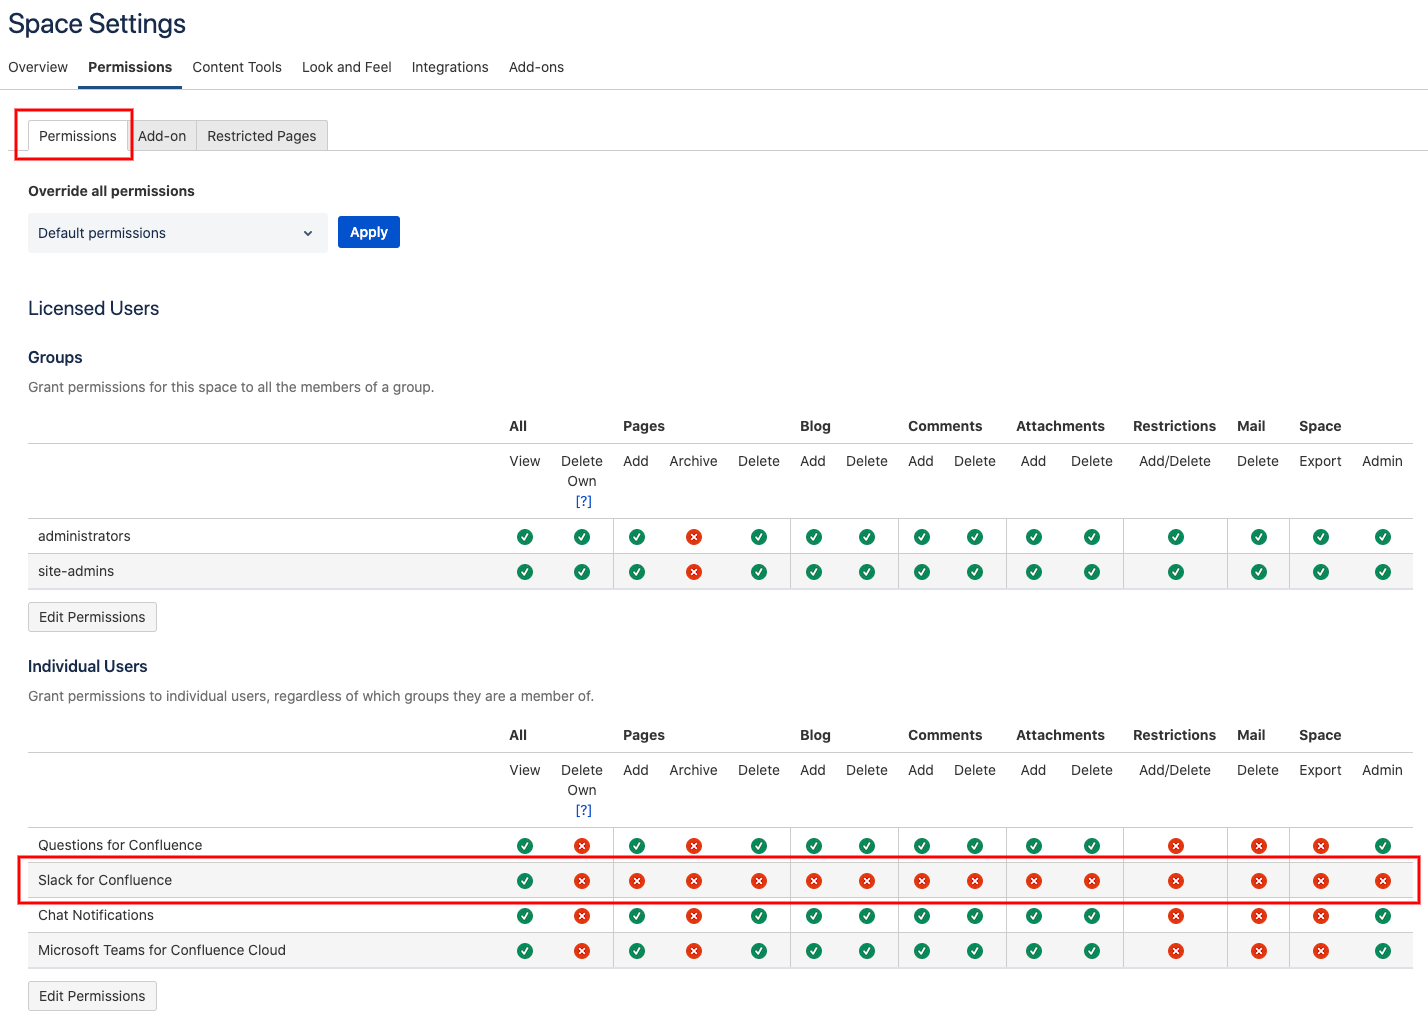Image resolution: width=1428 pixels, height=1021 pixels.
Task: Click the red Restrictions icon for Questions for Confluence
Action: (x=1175, y=845)
